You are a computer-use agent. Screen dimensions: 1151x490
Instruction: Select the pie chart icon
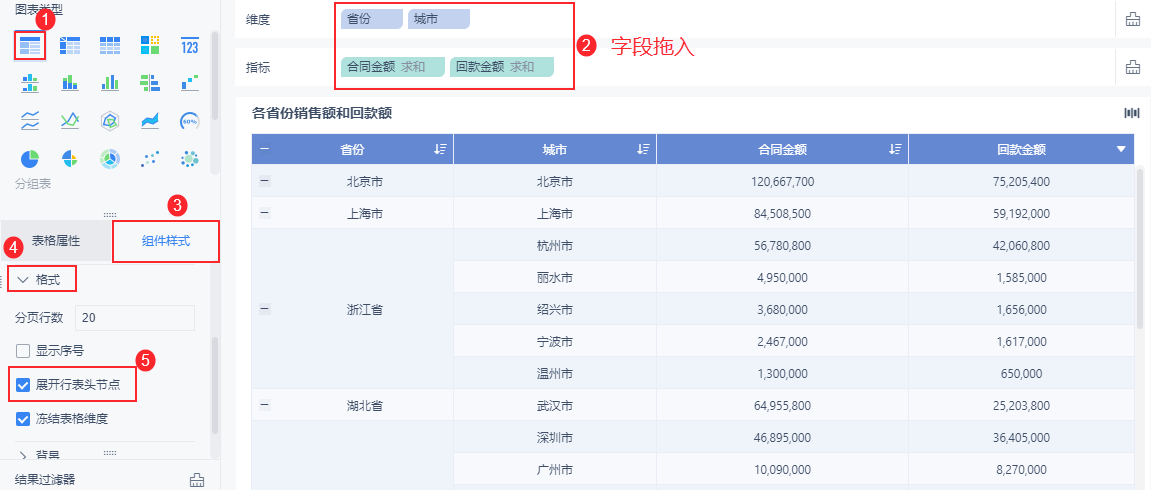coord(29,158)
